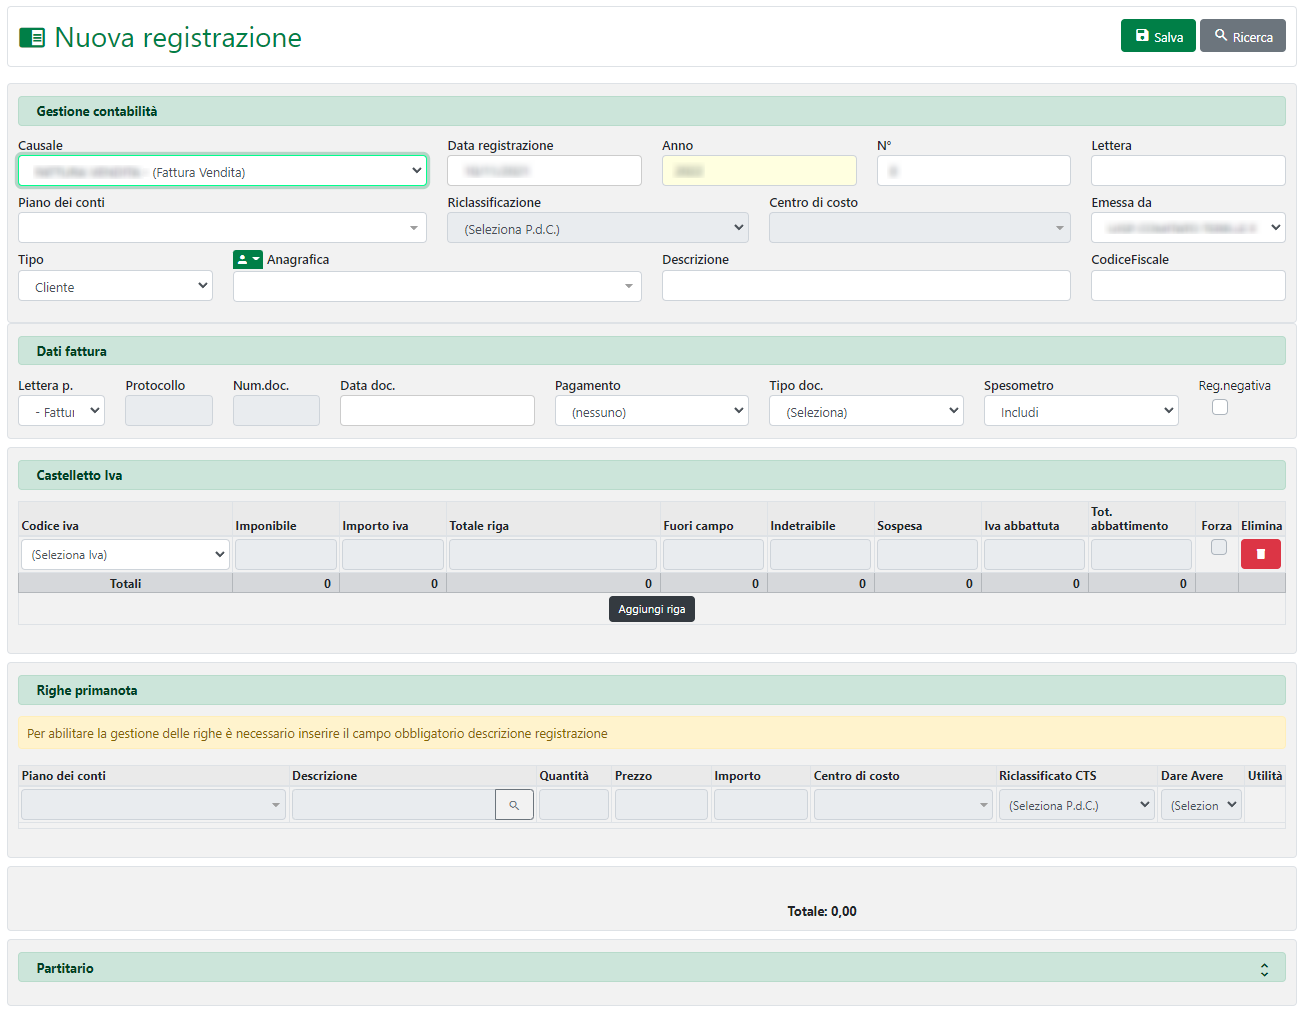Click the Nuova registrazione header icon
This screenshot has height=1010, width=1300.
pos(32,38)
